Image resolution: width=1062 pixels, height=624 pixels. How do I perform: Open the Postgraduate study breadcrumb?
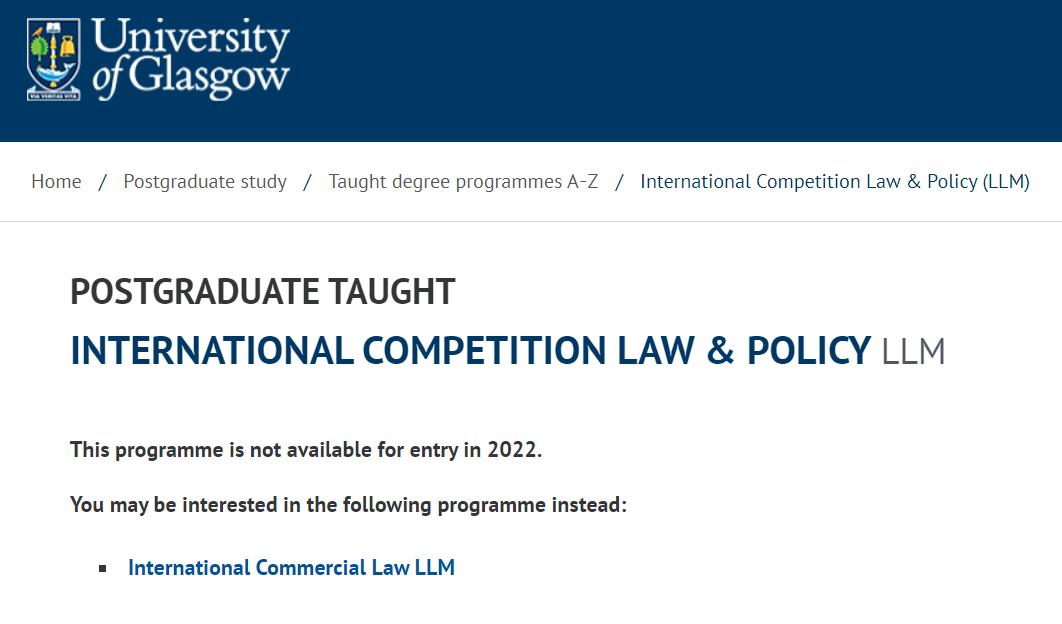(x=205, y=182)
